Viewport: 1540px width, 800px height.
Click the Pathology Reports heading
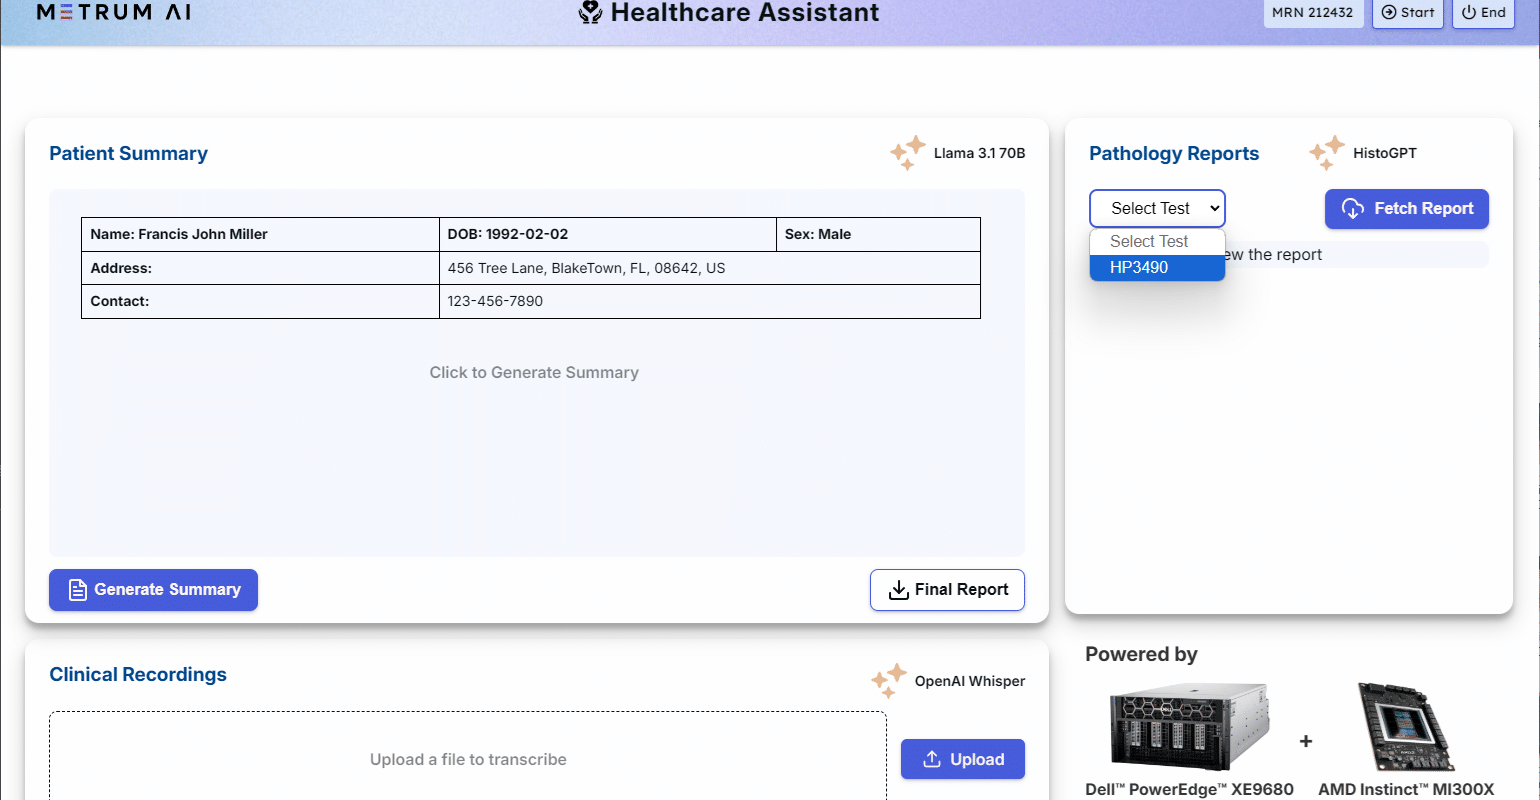coord(1174,153)
